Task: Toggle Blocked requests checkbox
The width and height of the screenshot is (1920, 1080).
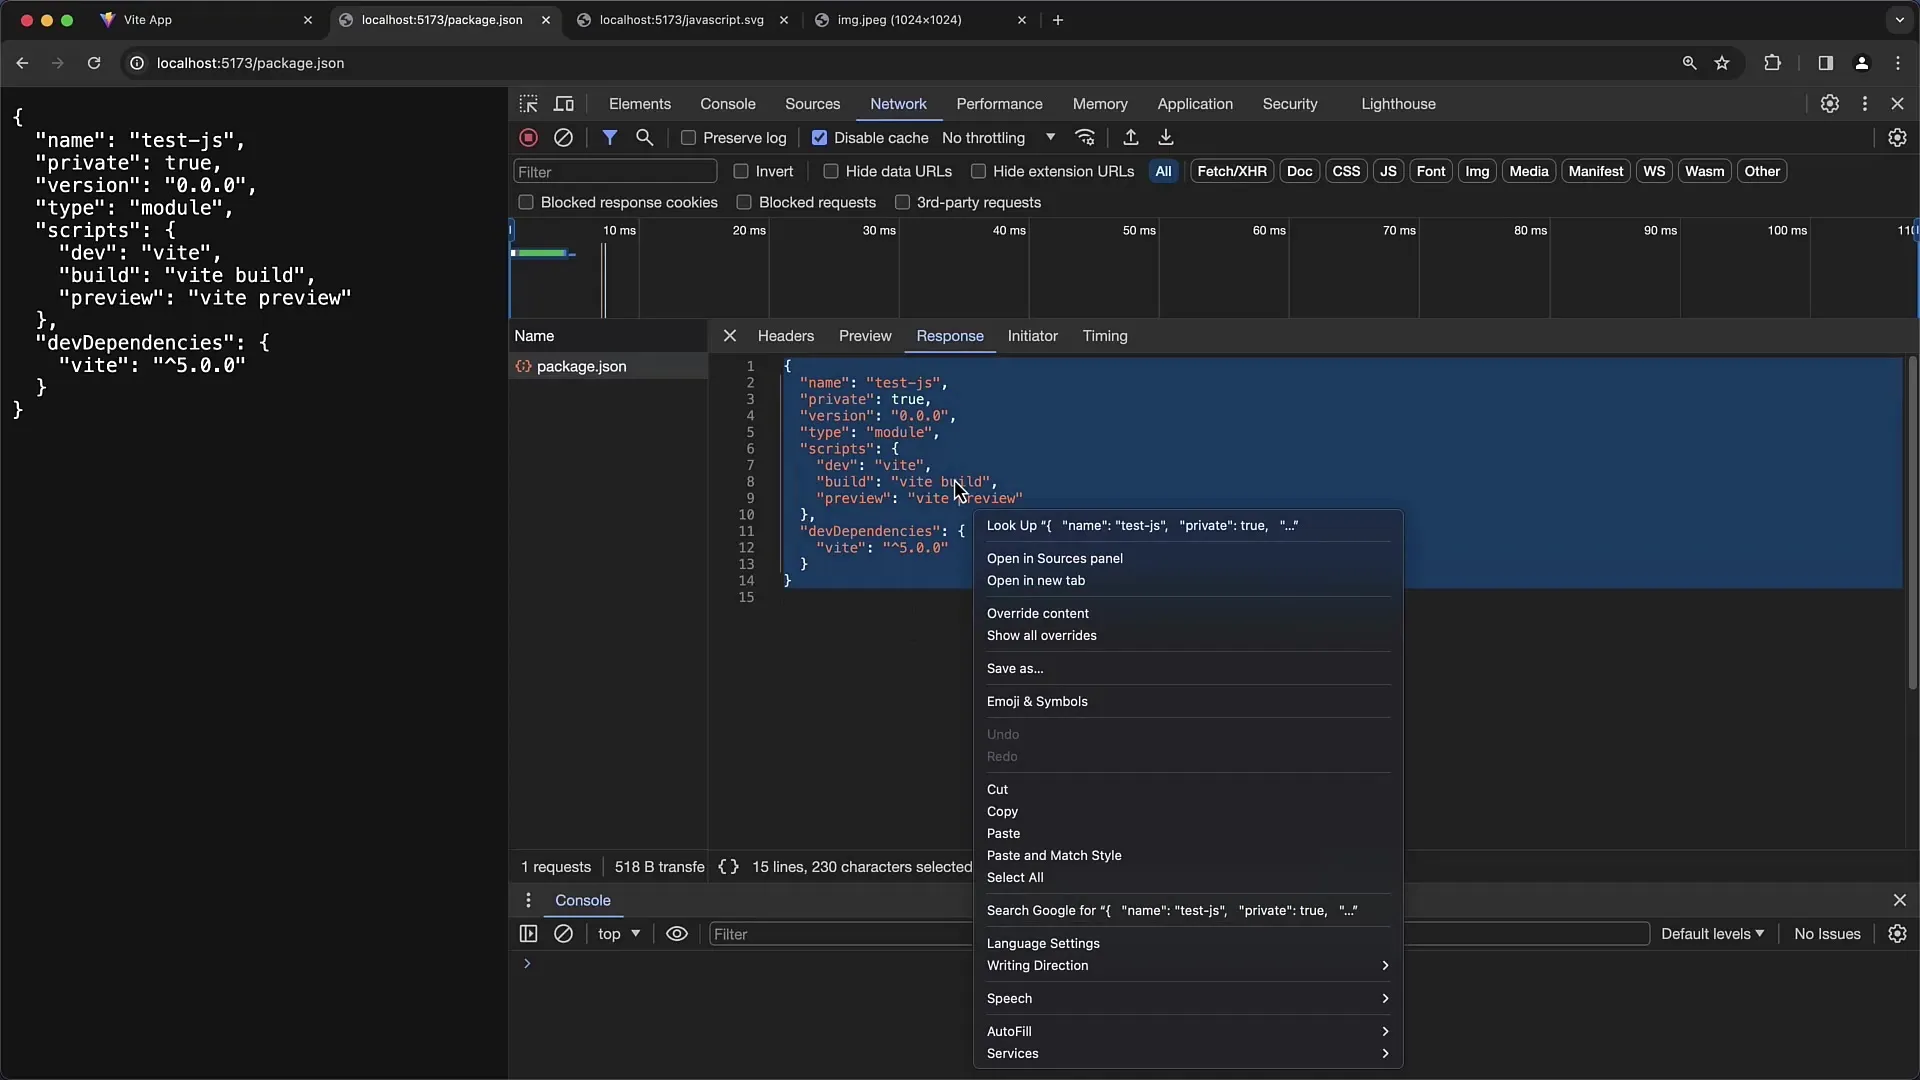Action: click(x=742, y=202)
